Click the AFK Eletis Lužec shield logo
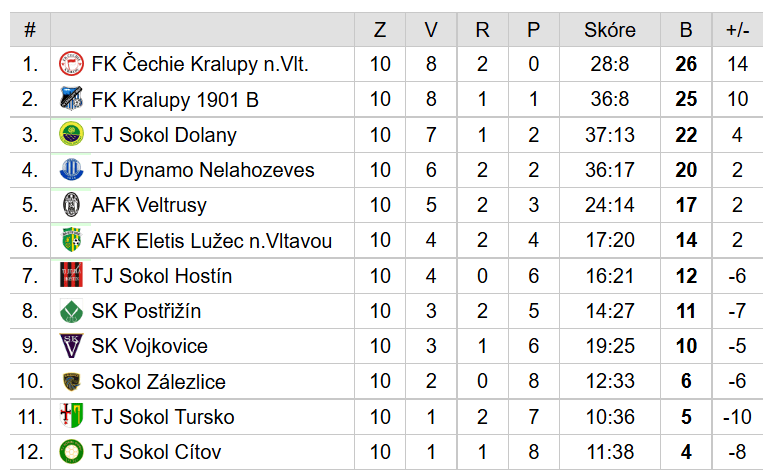Image resolution: width=772 pixels, height=476 pixels. [71, 240]
